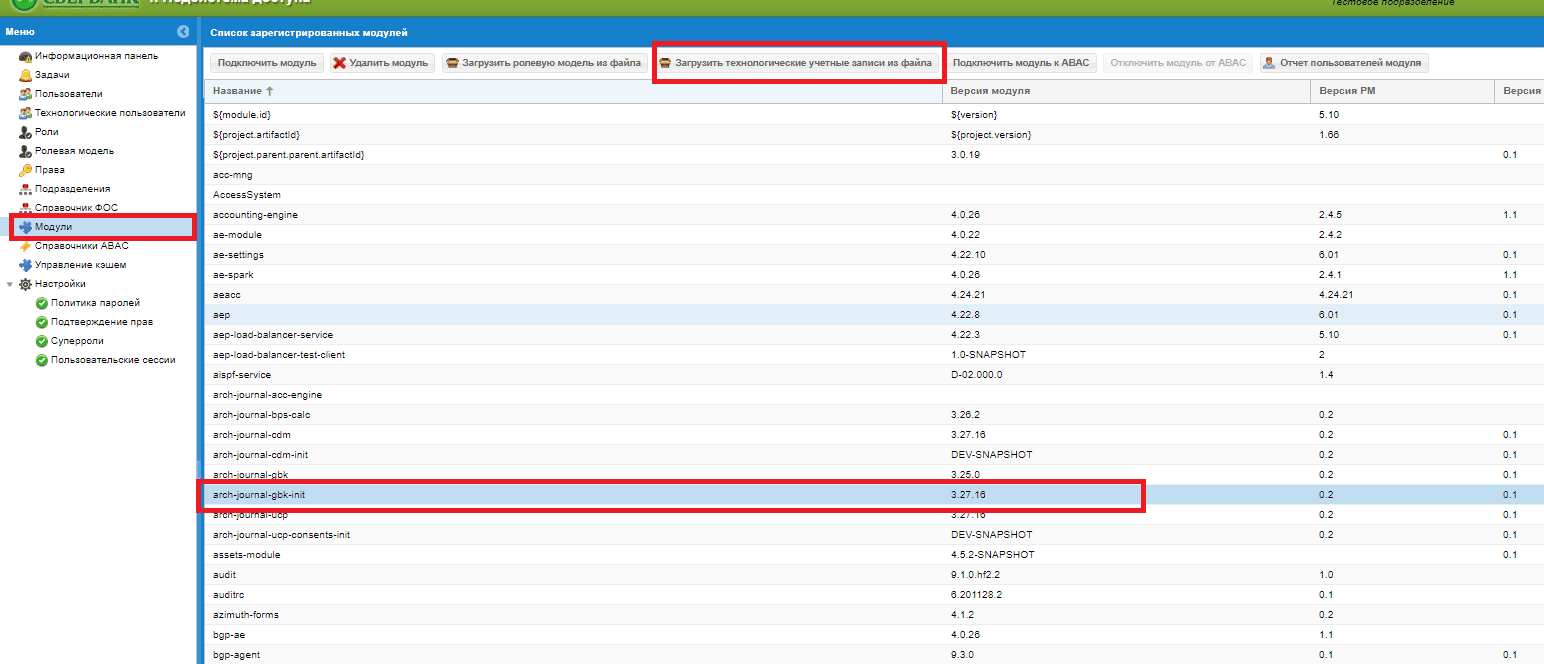
Task: Click the Права key icon
Action: 26,170
